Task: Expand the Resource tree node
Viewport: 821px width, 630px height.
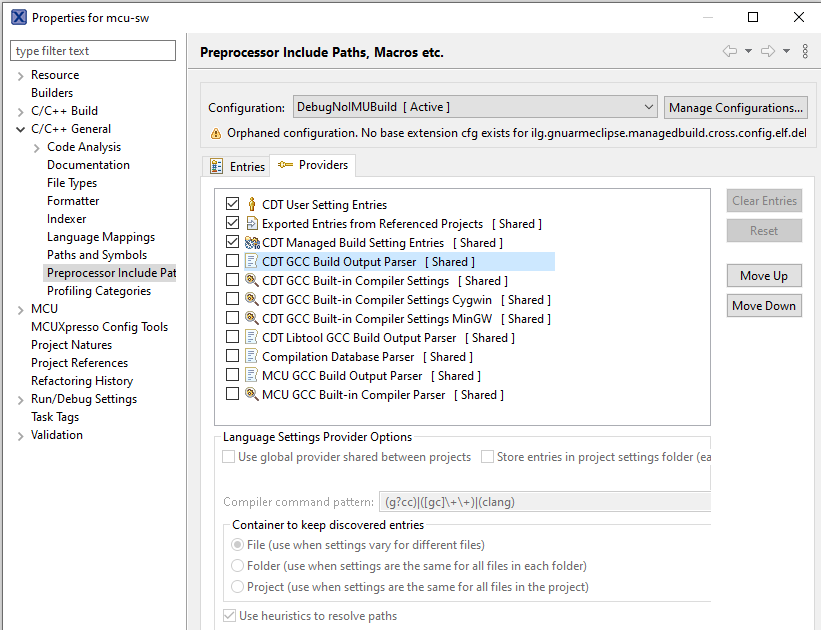Action: click(20, 75)
